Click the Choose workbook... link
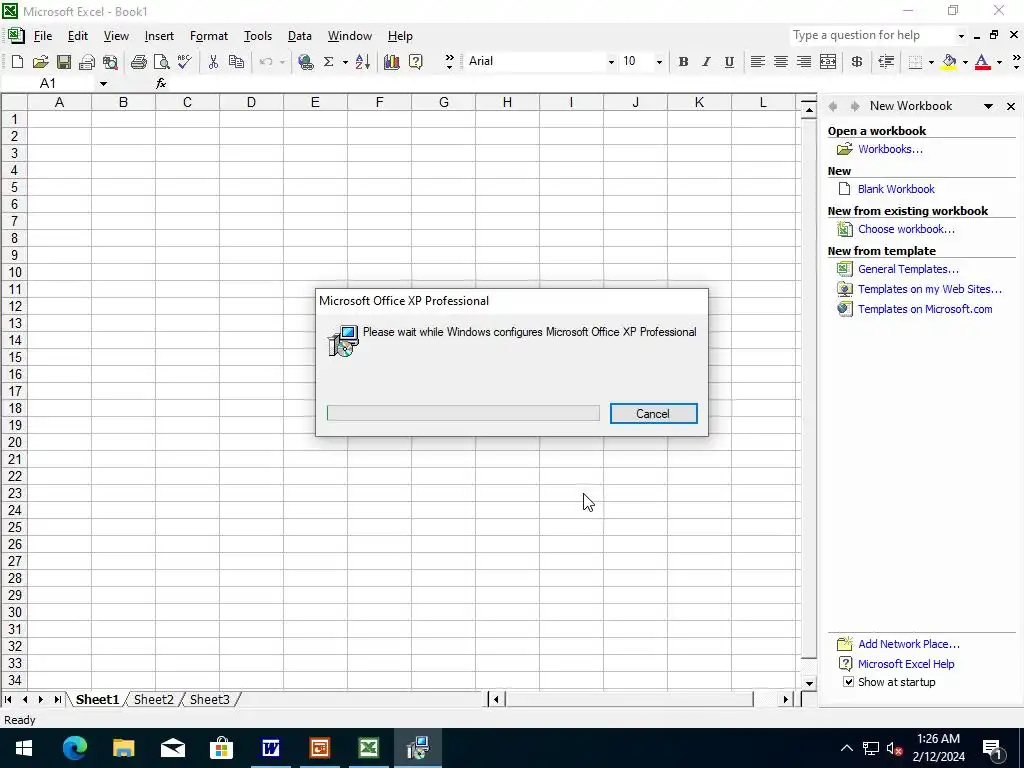This screenshot has width=1024, height=768. pos(906,229)
